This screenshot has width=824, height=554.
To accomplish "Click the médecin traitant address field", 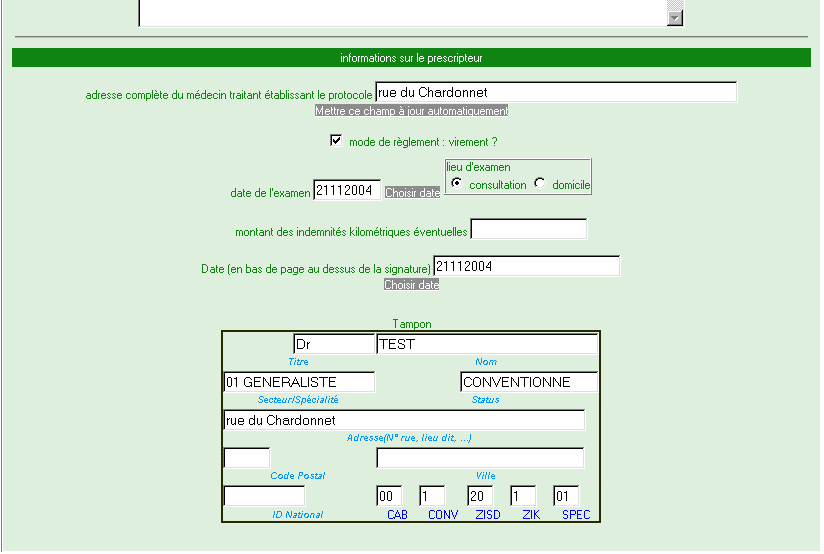I will coord(555,93).
